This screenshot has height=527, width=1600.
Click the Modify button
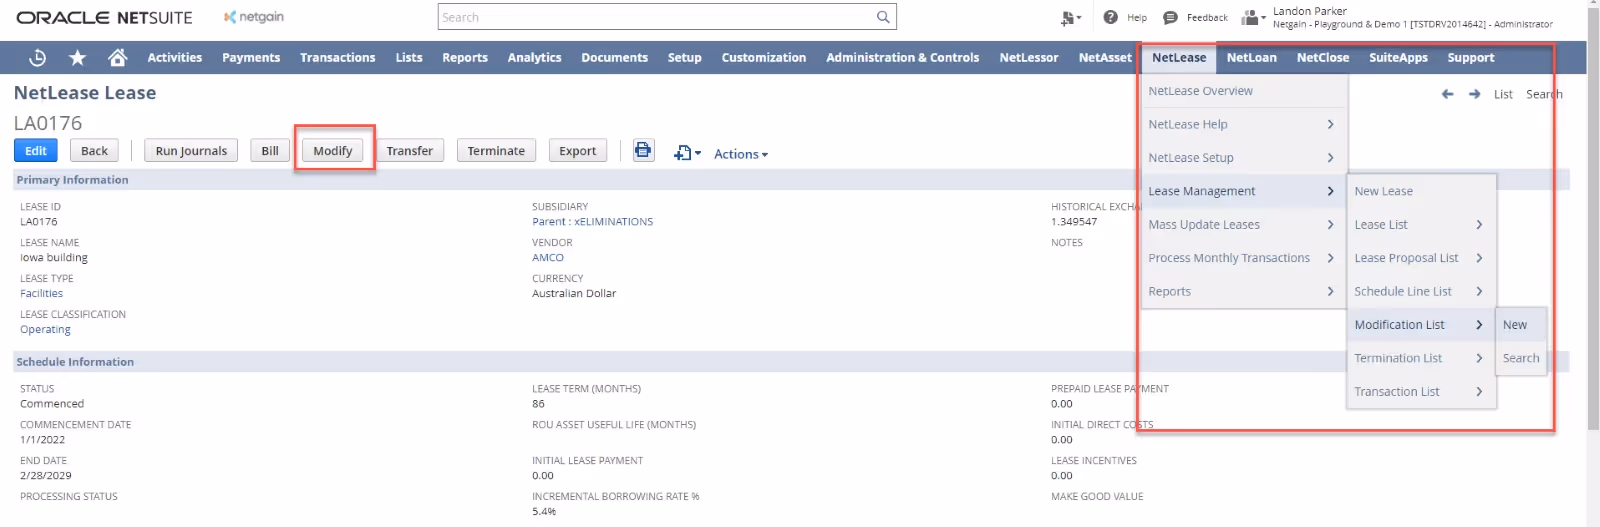[333, 151]
